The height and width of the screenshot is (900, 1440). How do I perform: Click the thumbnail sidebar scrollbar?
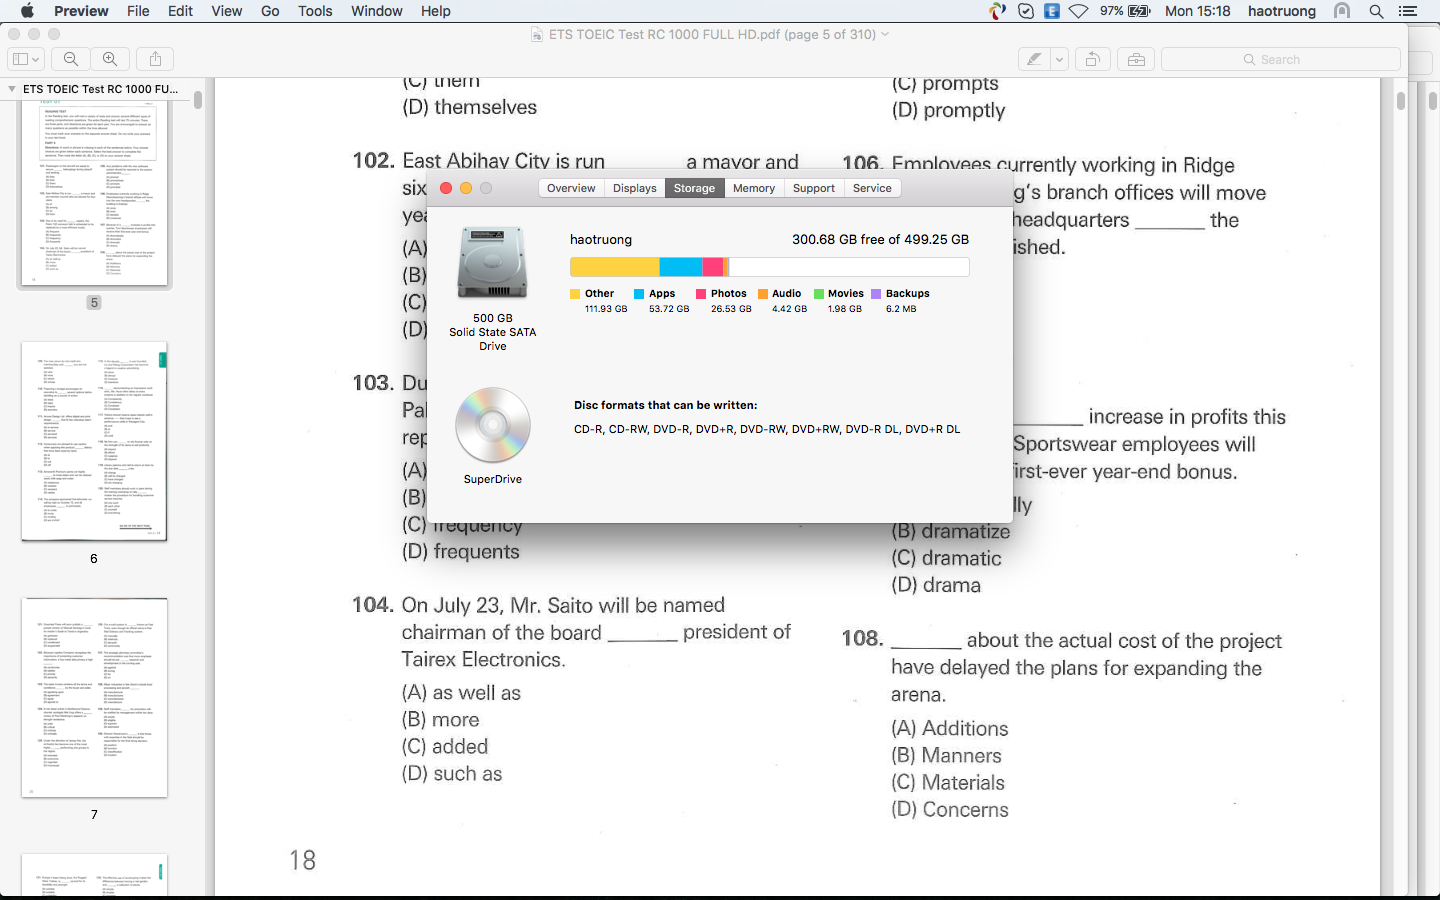198,100
